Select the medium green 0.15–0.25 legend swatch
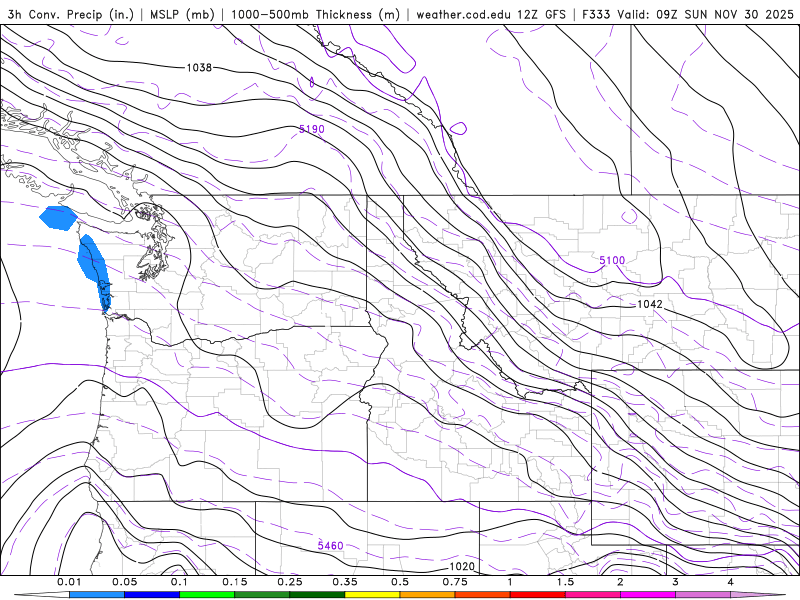800x600 pixels. (x=262, y=595)
